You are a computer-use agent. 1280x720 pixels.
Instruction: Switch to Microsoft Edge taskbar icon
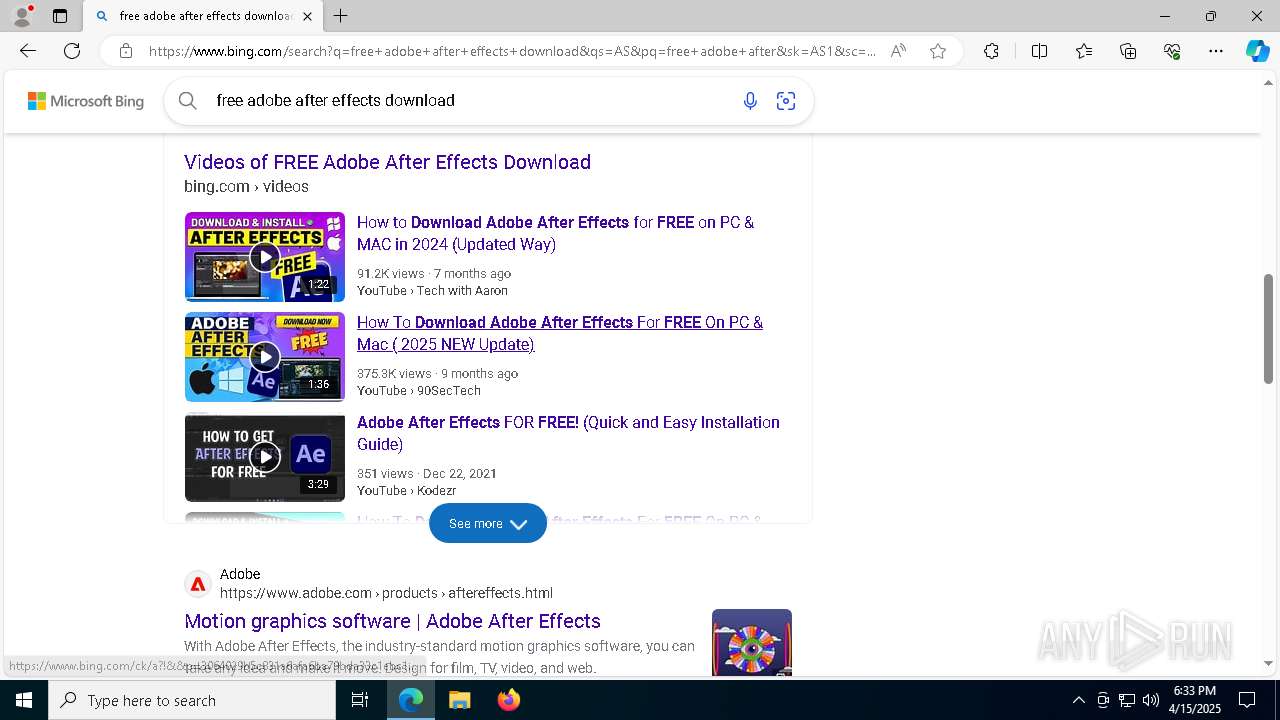[x=411, y=700]
